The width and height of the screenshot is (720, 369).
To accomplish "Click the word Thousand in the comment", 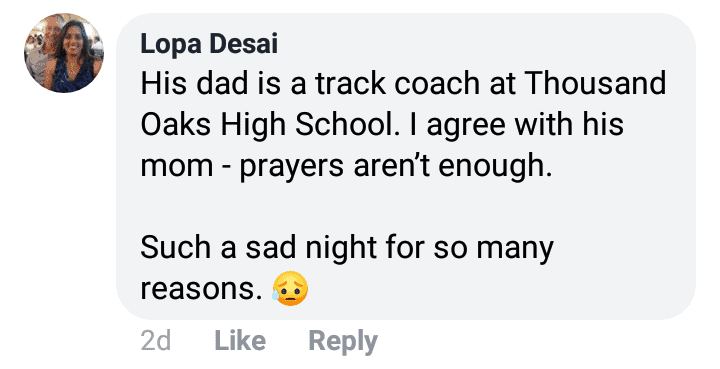I will coord(595,83).
